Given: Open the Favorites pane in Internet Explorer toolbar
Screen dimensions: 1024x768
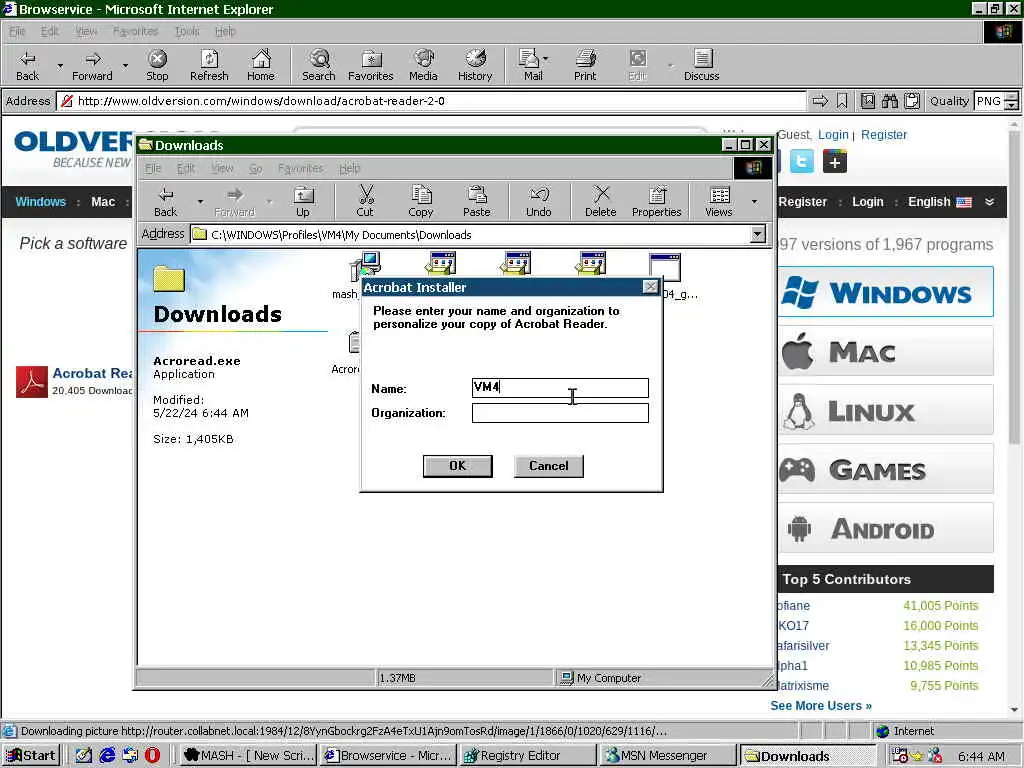Looking at the screenshot, I should pos(370,65).
